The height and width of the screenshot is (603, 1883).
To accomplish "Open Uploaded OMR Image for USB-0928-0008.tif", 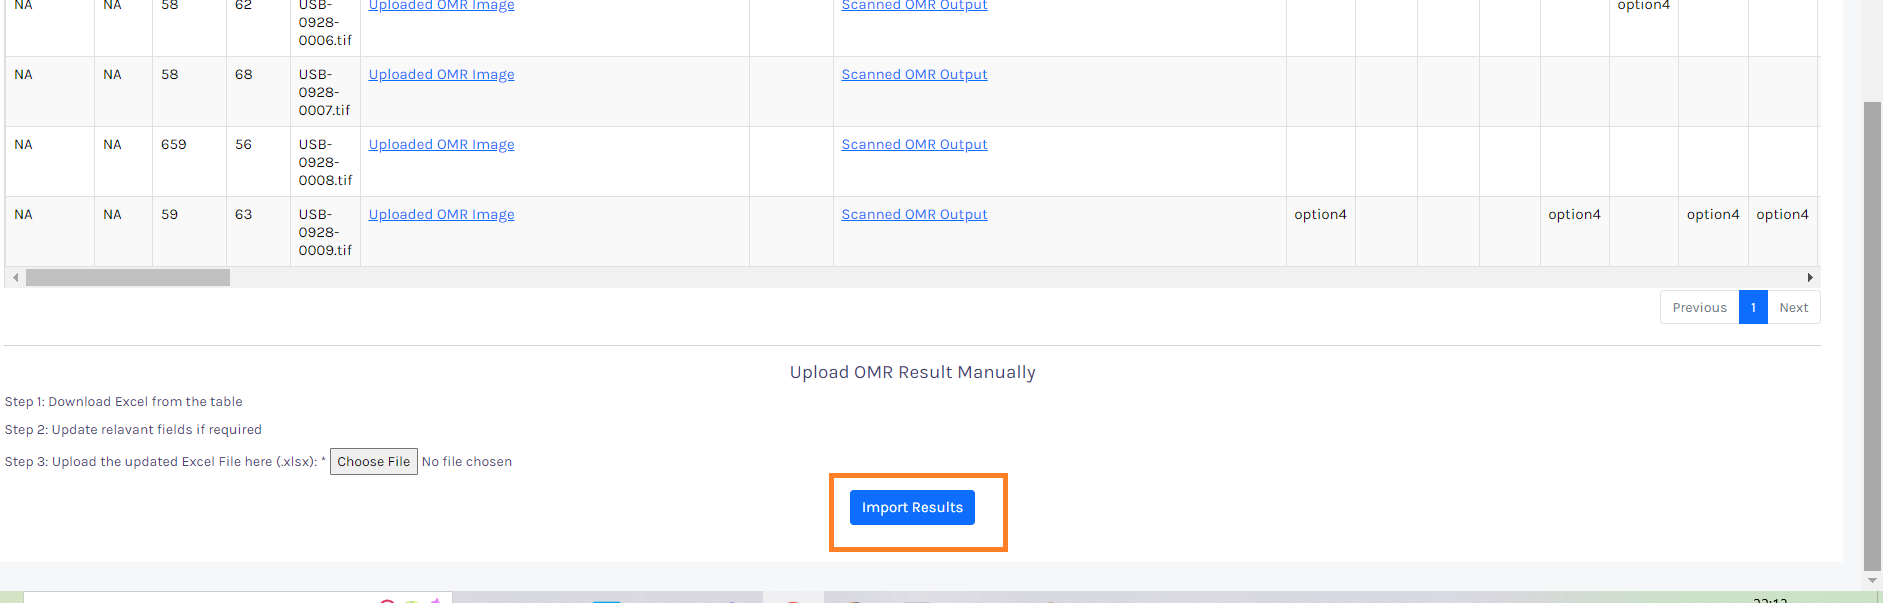I will 441,145.
